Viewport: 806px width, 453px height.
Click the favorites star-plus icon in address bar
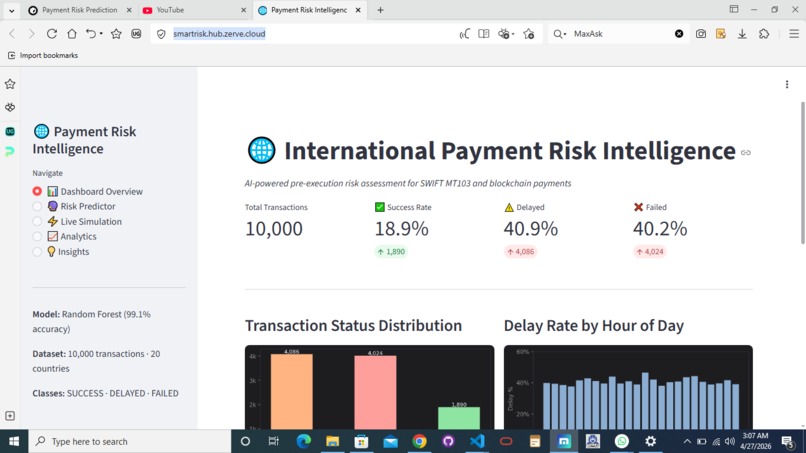click(528, 34)
